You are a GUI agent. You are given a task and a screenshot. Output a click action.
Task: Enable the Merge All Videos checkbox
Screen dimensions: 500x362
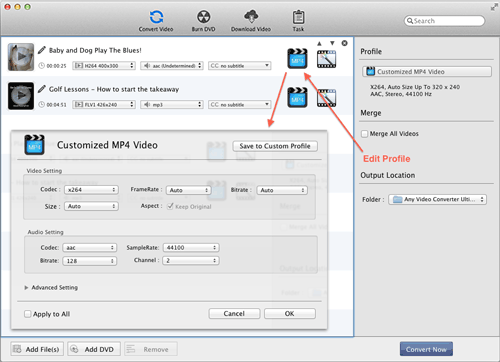click(x=365, y=134)
